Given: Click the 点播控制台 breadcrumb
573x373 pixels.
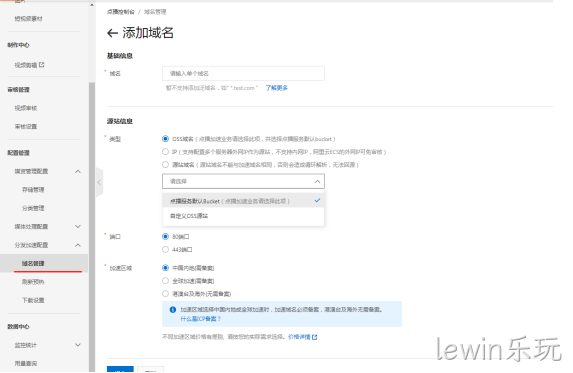Looking at the screenshot, I should pos(121,12).
